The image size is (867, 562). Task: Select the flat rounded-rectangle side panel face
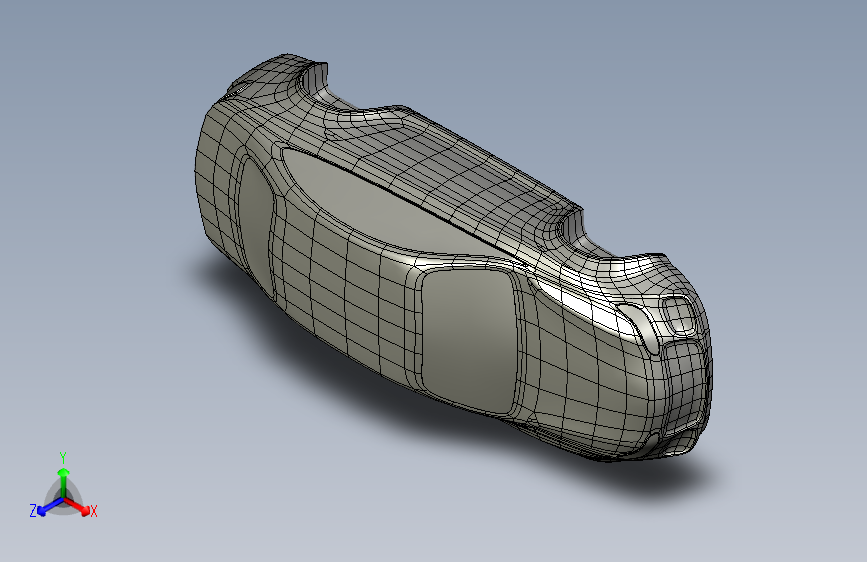(x=470, y=340)
